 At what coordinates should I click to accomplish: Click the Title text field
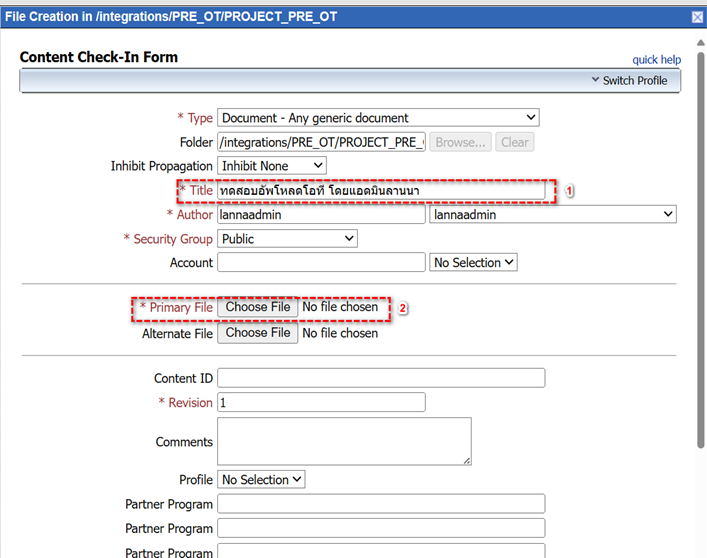[381, 190]
